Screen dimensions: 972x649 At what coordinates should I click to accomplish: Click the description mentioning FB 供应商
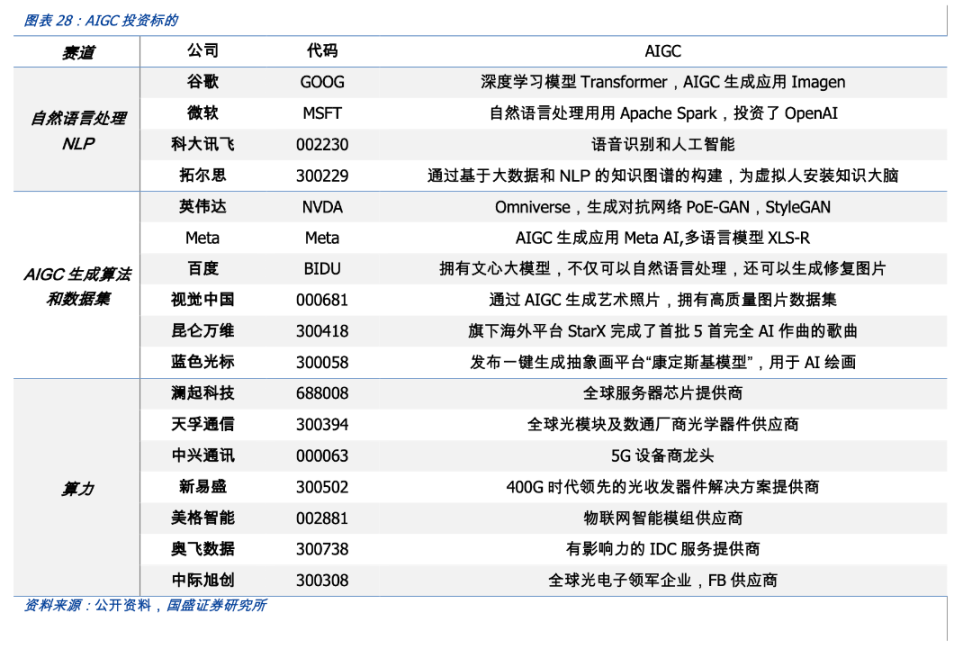663,581
